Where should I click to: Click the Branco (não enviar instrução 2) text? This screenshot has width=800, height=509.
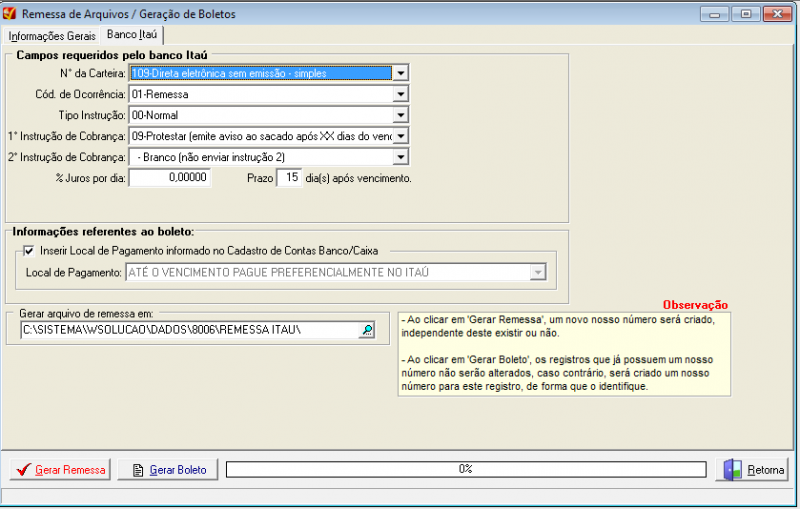[x=211, y=157]
